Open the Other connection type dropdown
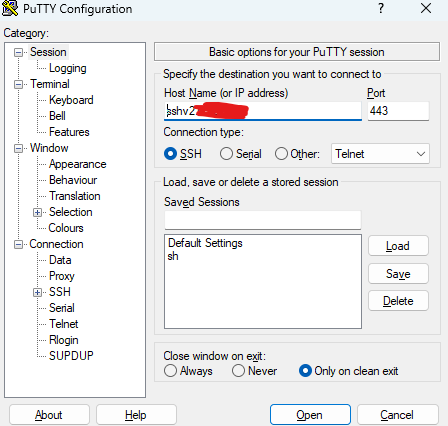448x426 pixels. coord(380,154)
